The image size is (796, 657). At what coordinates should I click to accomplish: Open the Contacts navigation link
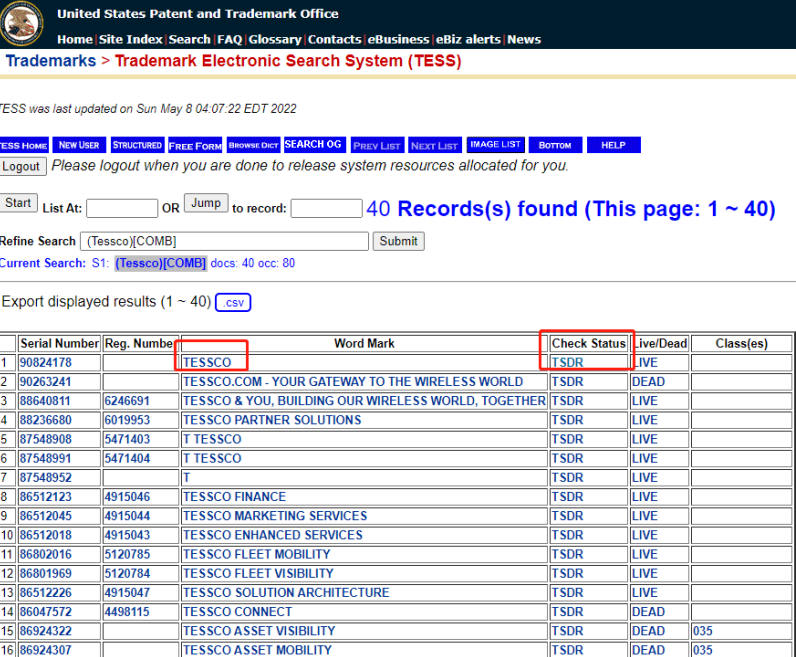335,40
